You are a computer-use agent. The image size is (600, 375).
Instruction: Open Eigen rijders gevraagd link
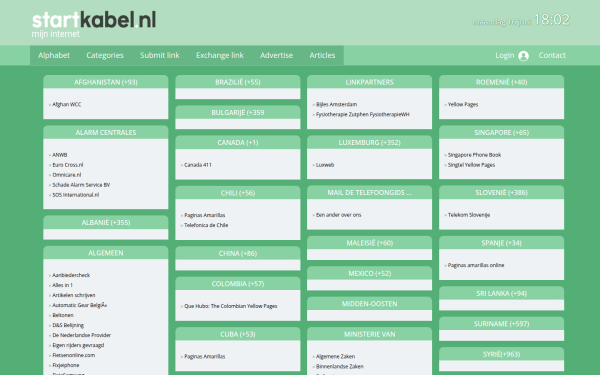[x=78, y=345]
